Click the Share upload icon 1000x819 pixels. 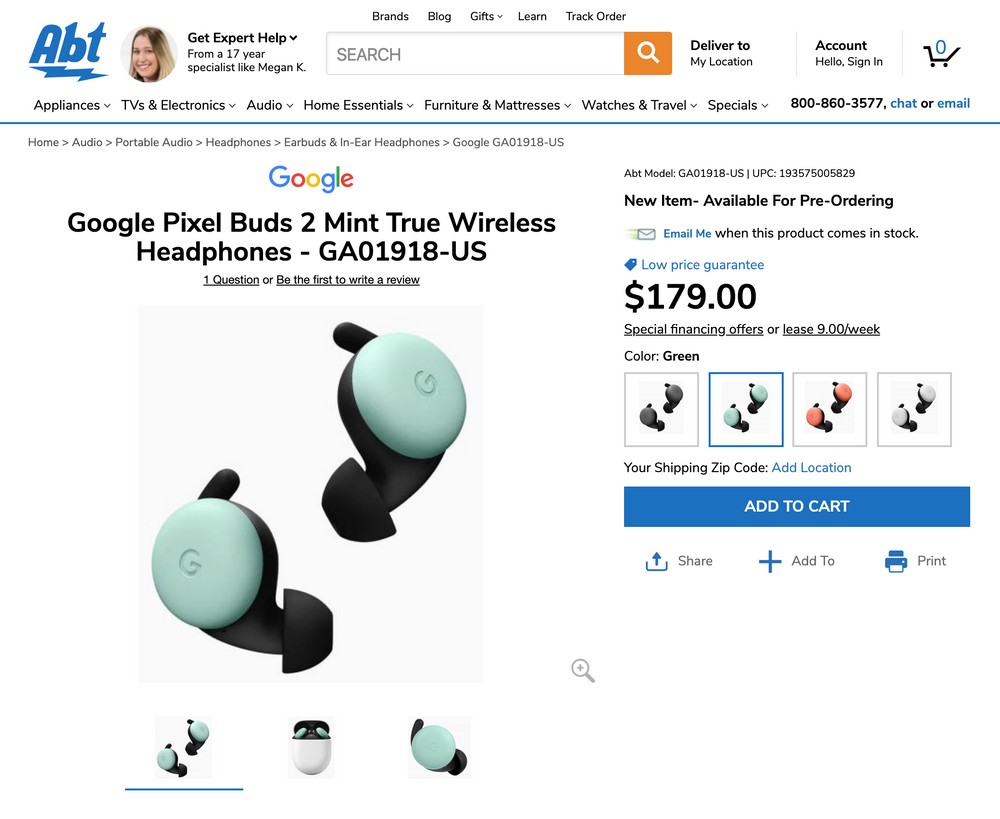656,561
